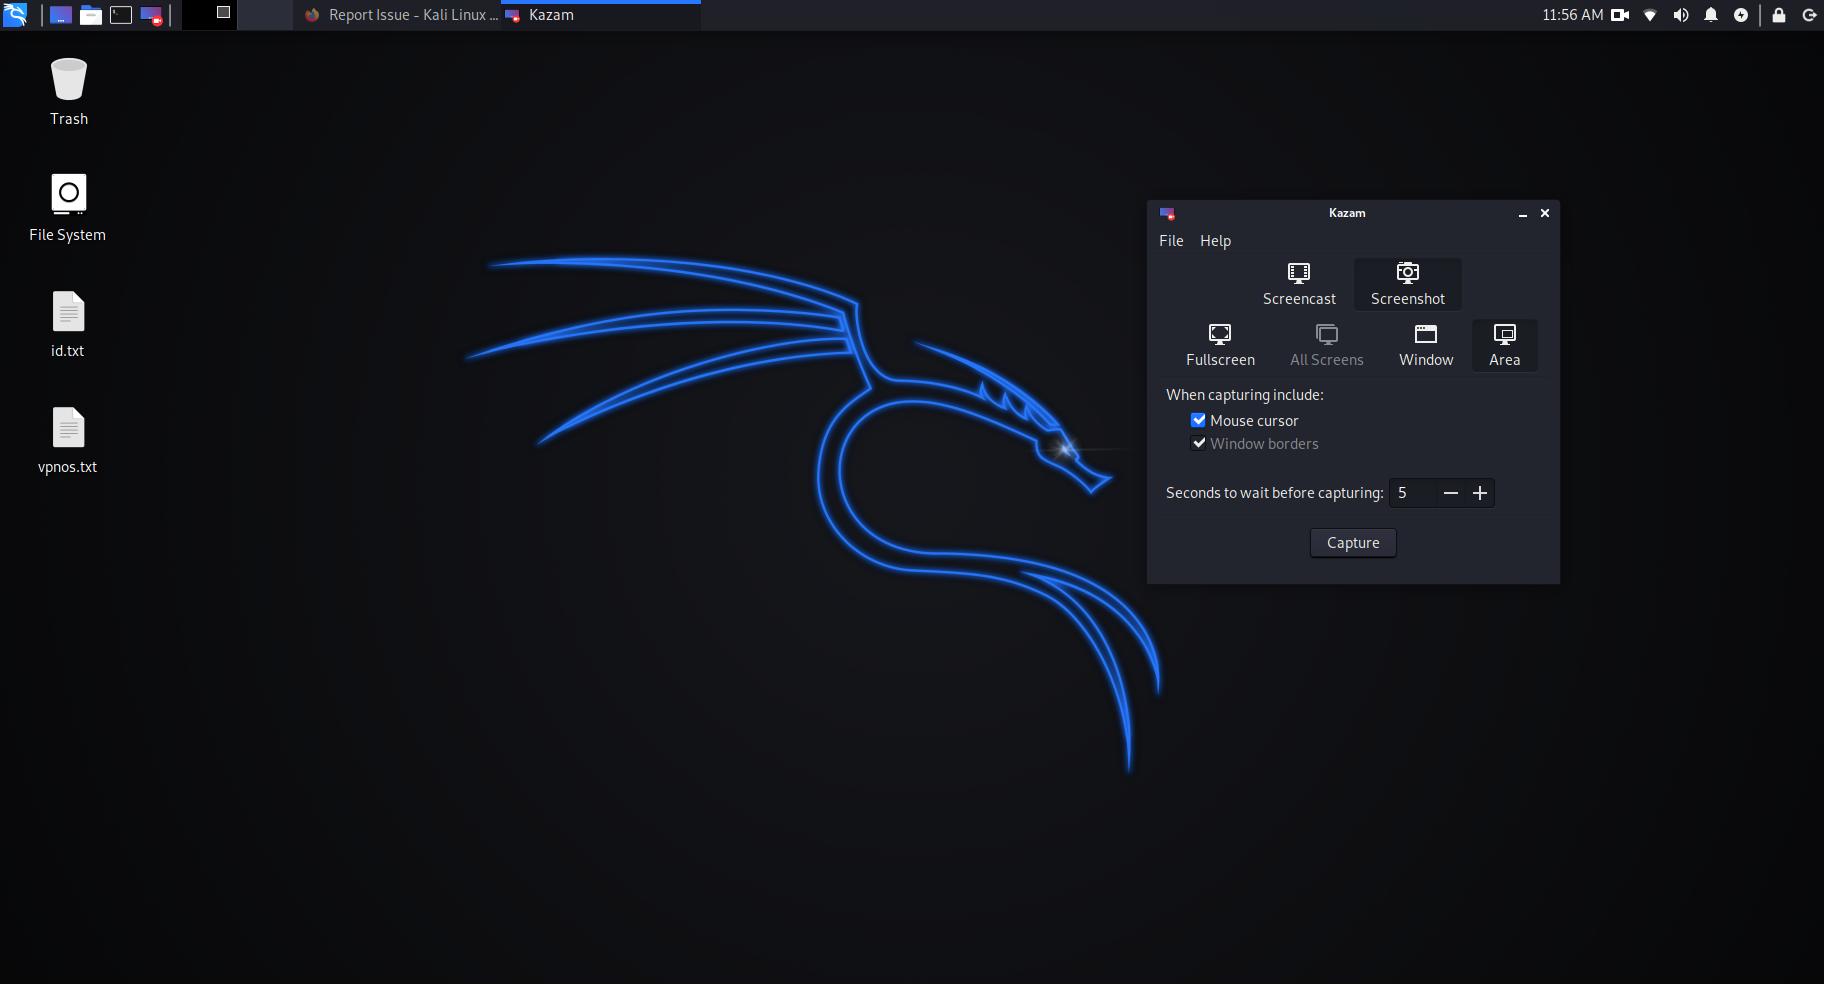Open the Kali applications menu icon
This screenshot has width=1824, height=984.
click(15, 15)
